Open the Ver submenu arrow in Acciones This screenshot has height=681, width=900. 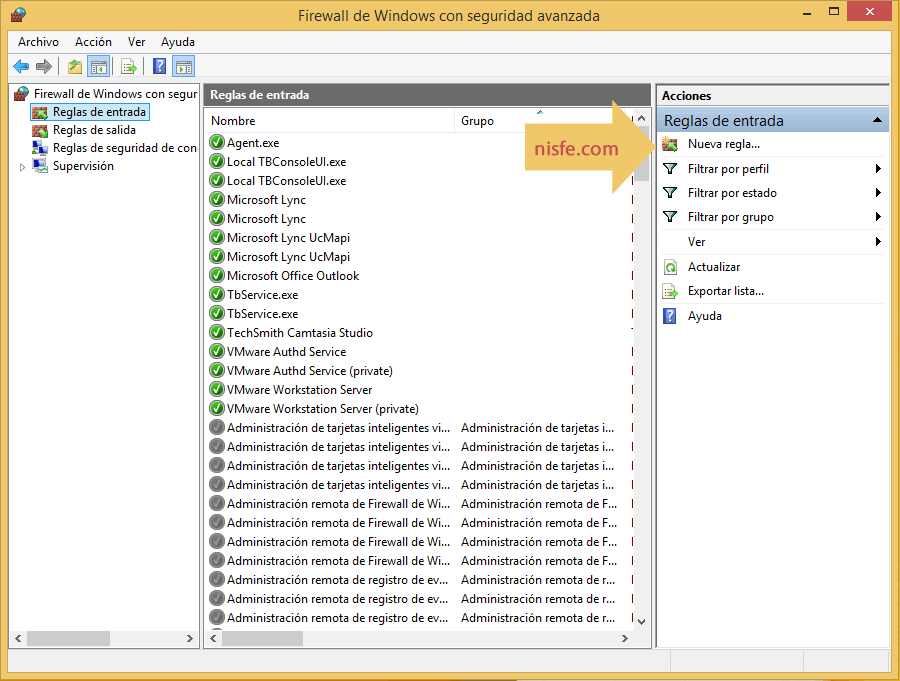click(878, 242)
